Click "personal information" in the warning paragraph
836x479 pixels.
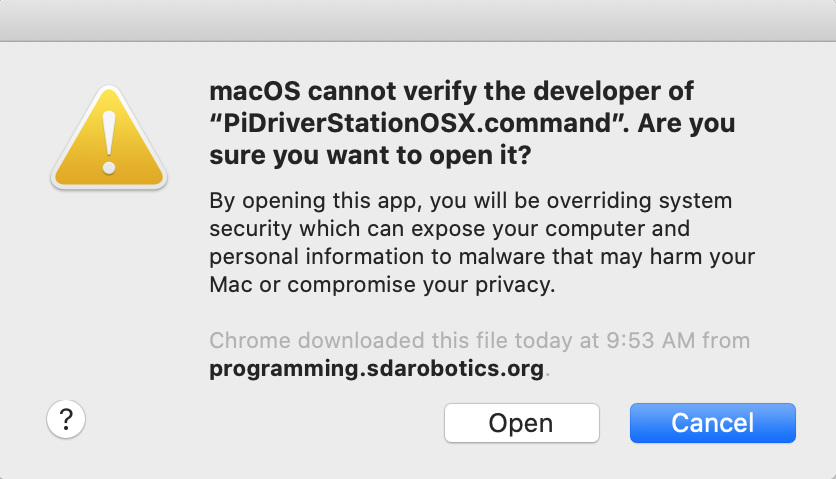[316, 257]
